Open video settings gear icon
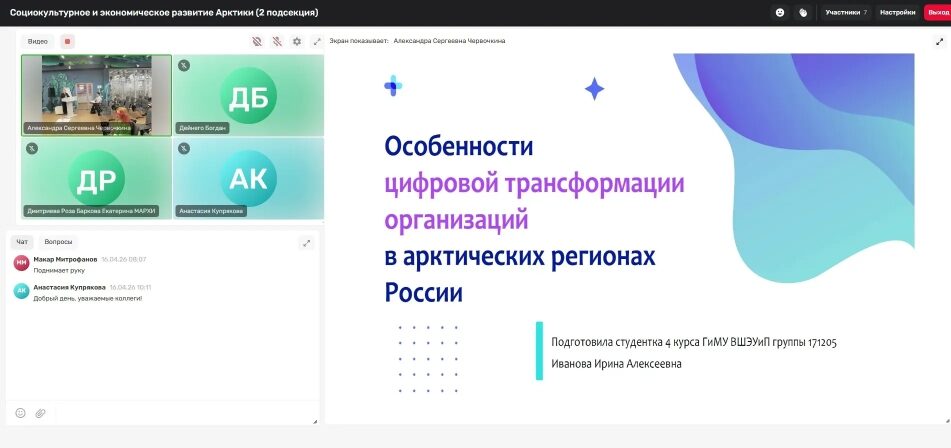 click(297, 41)
